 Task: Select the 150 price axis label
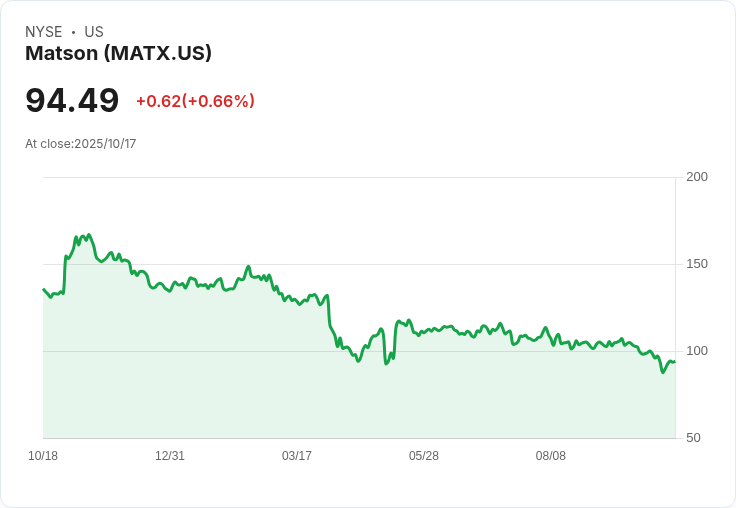click(x=697, y=264)
